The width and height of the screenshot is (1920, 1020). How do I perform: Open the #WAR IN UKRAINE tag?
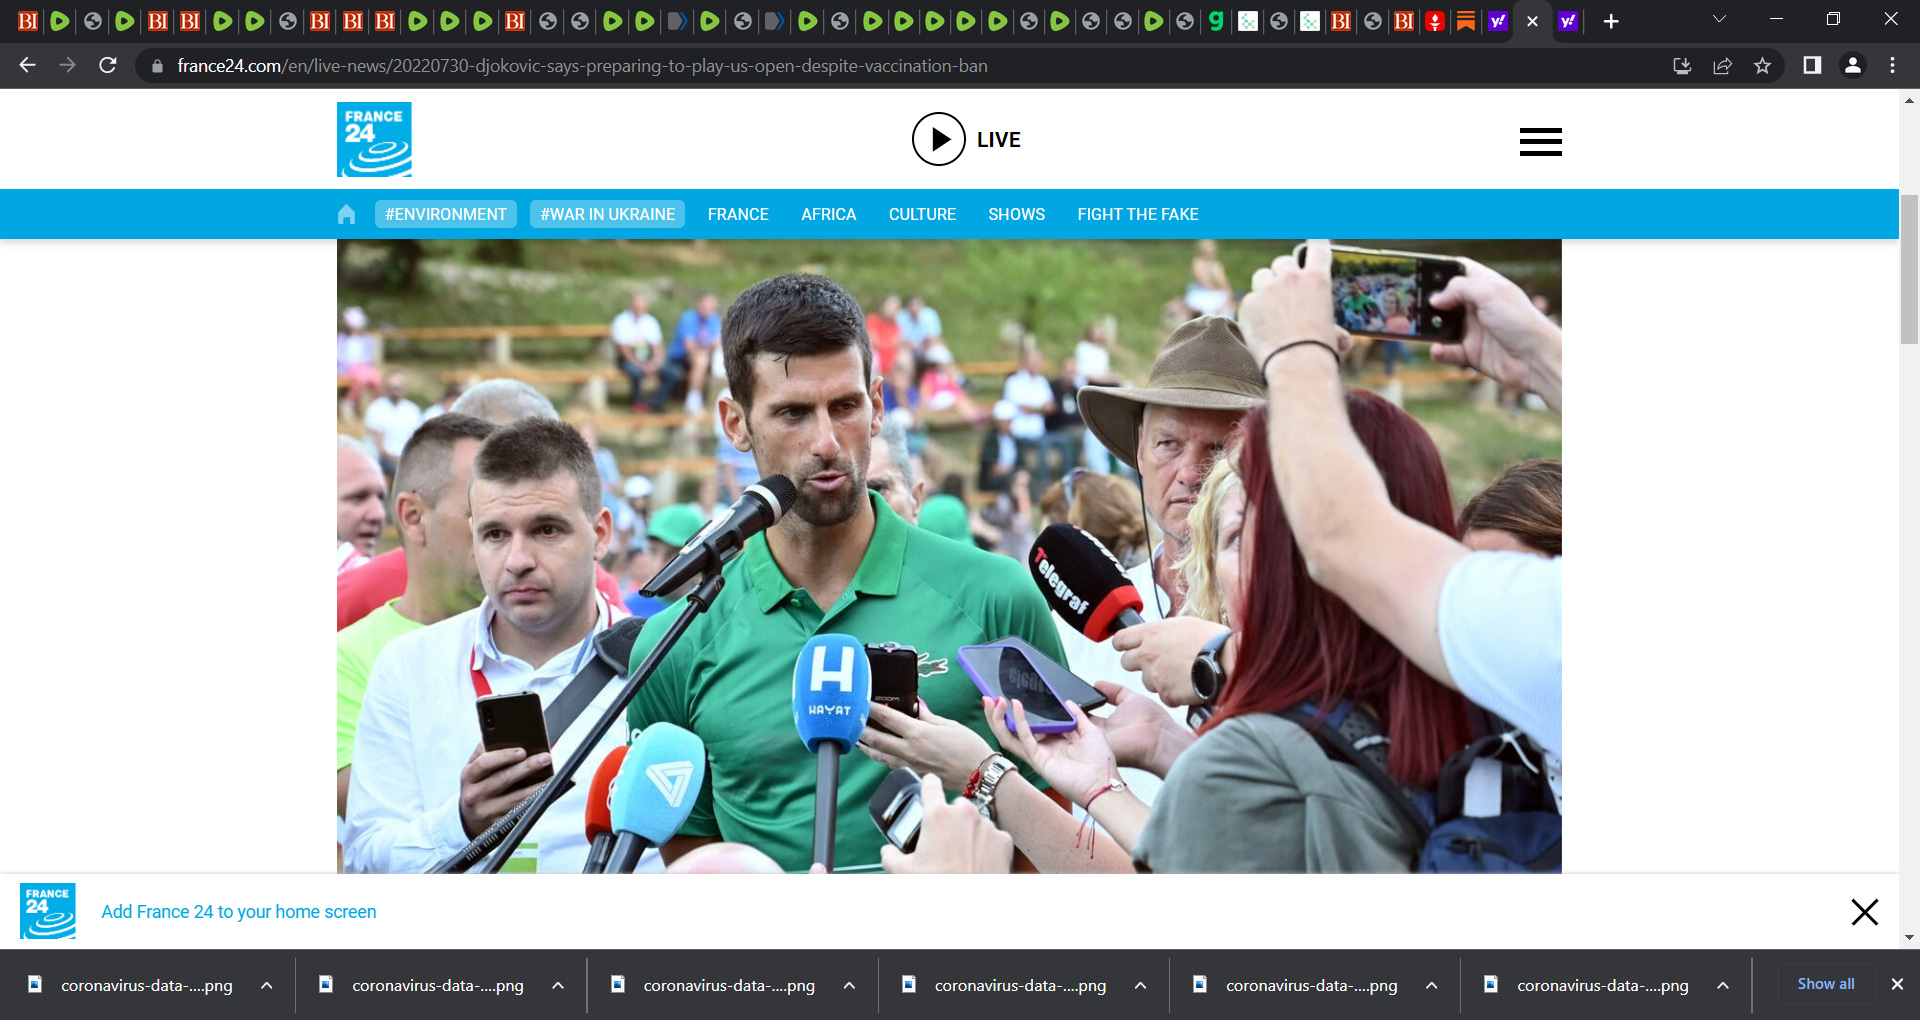pos(607,214)
